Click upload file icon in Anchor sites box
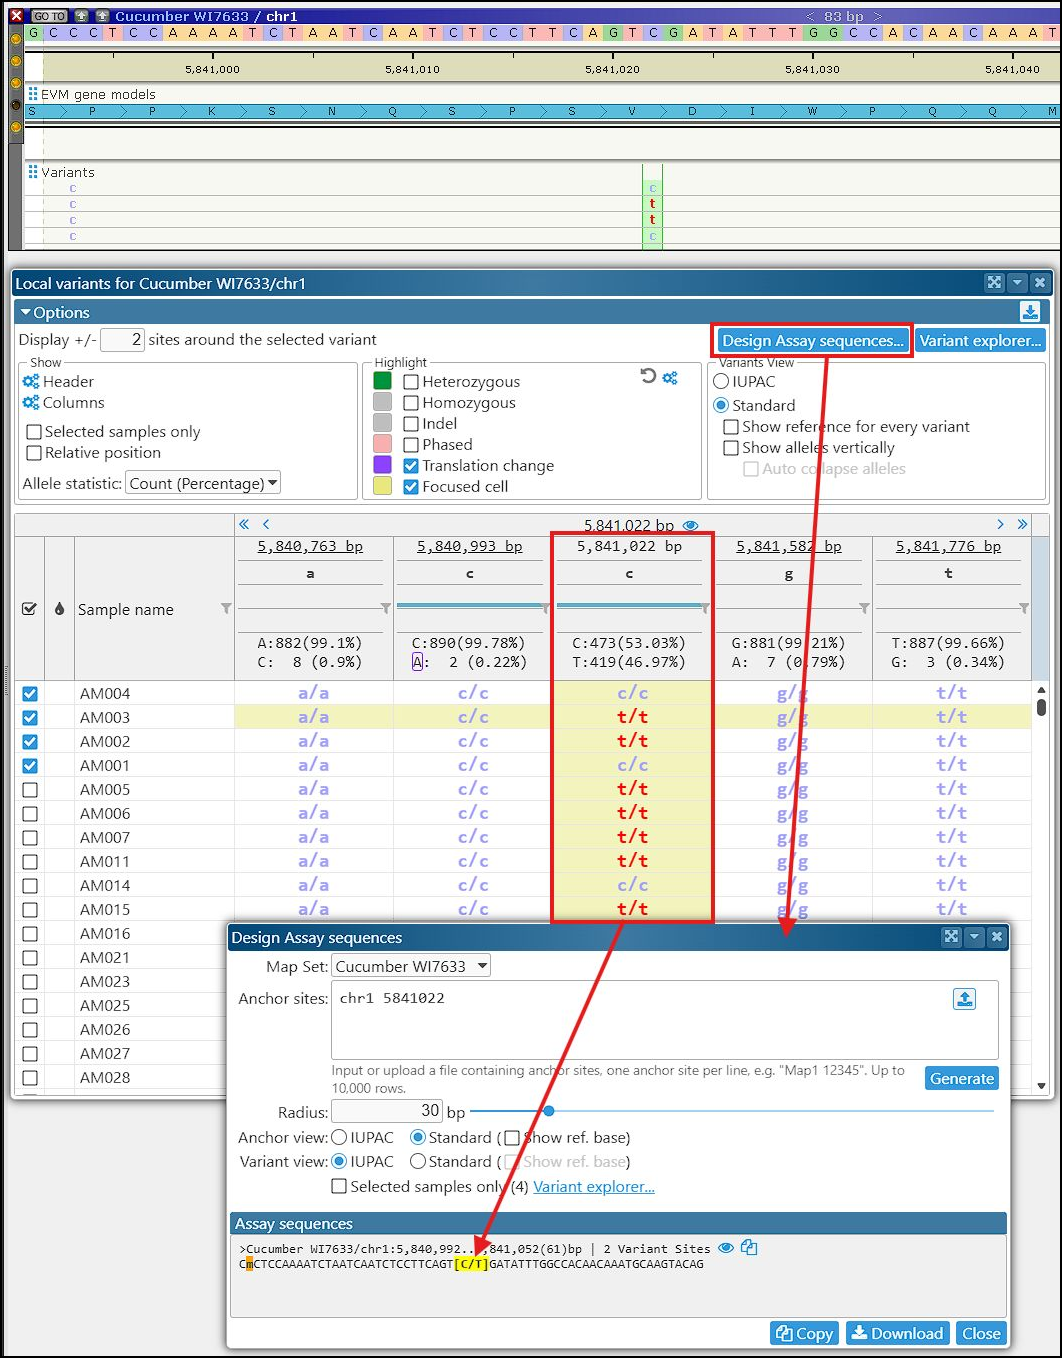Image resolution: width=1062 pixels, height=1358 pixels. click(x=964, y=999)
